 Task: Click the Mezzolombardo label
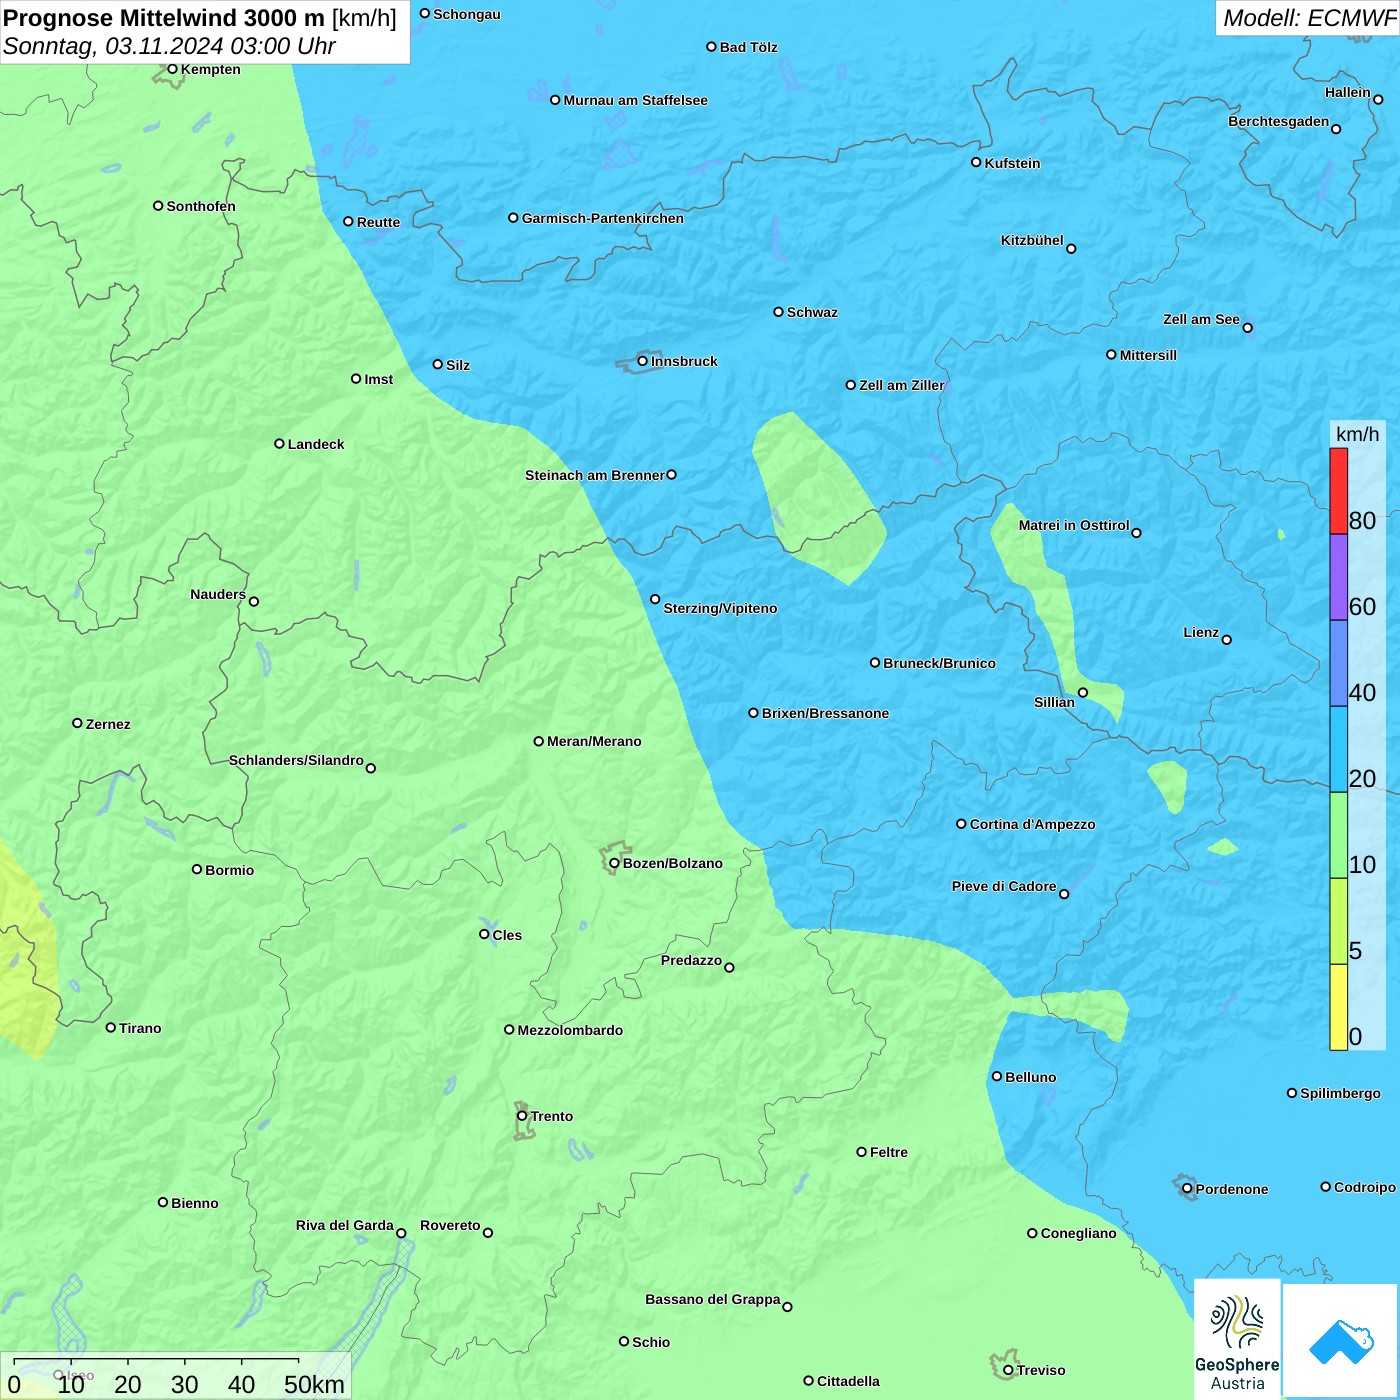pyautogui.click(x=570, y=1030)
